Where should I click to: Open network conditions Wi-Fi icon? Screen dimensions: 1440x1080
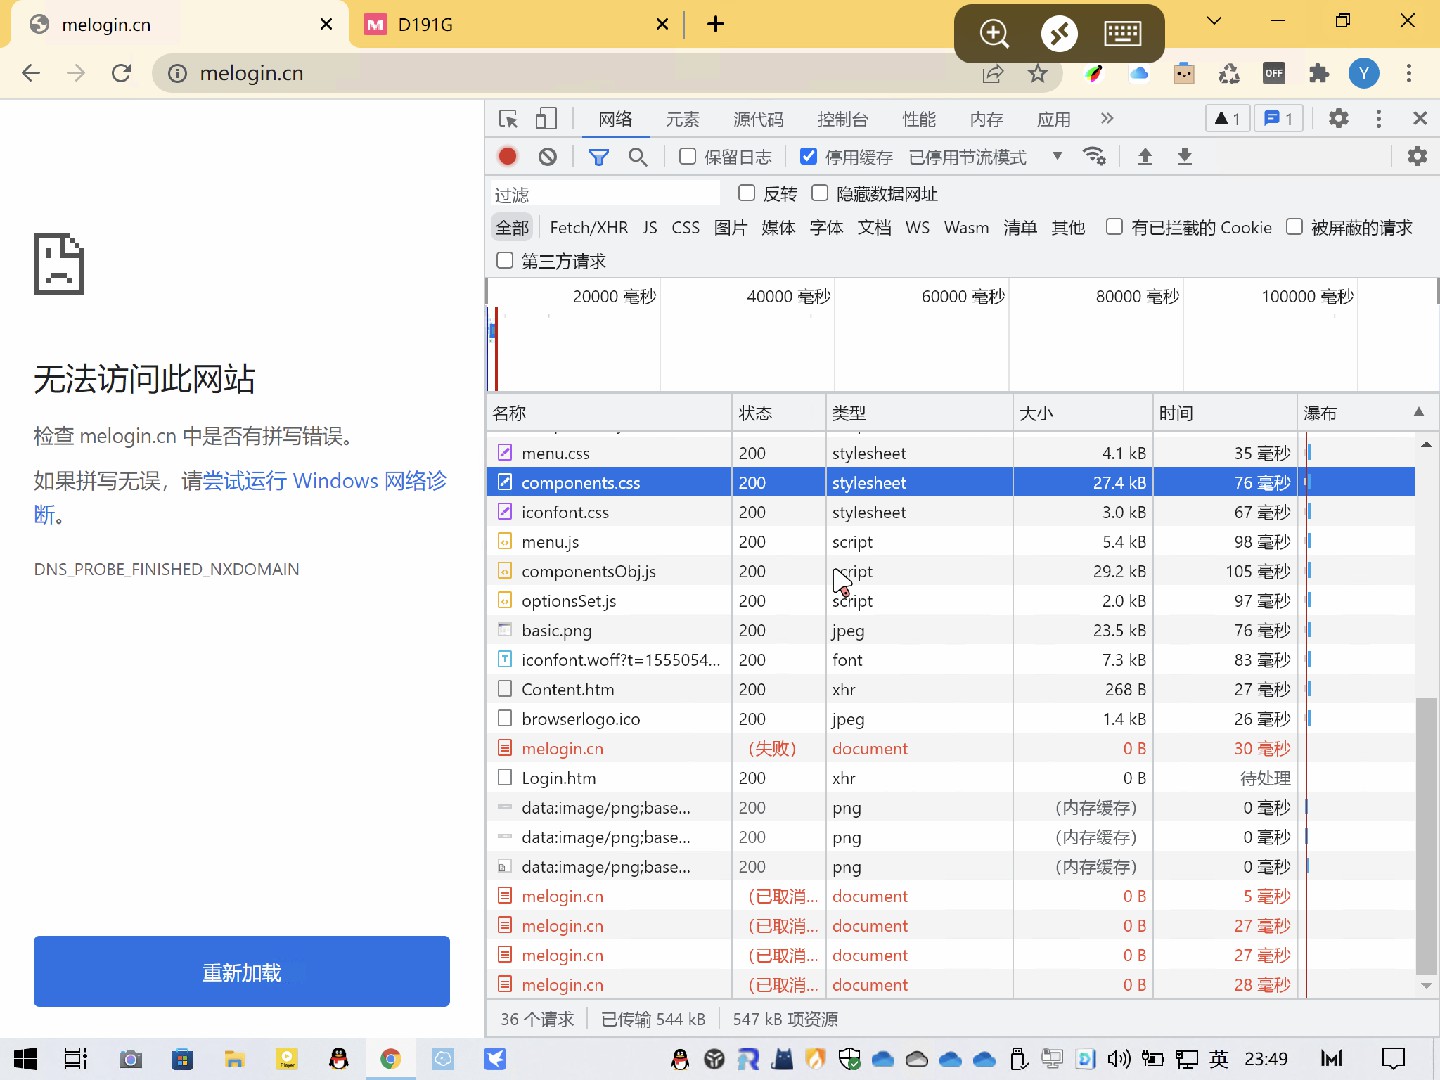[1095, 156]
